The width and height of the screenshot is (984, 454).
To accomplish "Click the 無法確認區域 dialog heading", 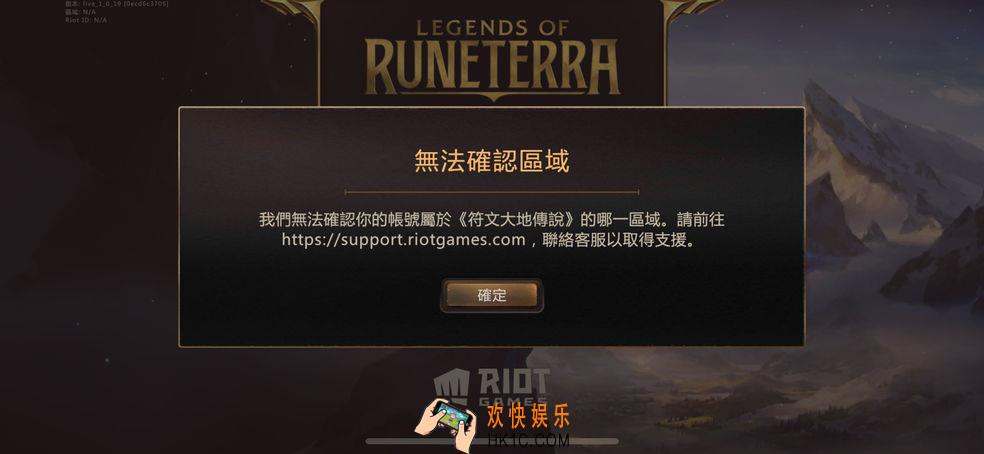I will pyautogui.click(x=491, y=162).
